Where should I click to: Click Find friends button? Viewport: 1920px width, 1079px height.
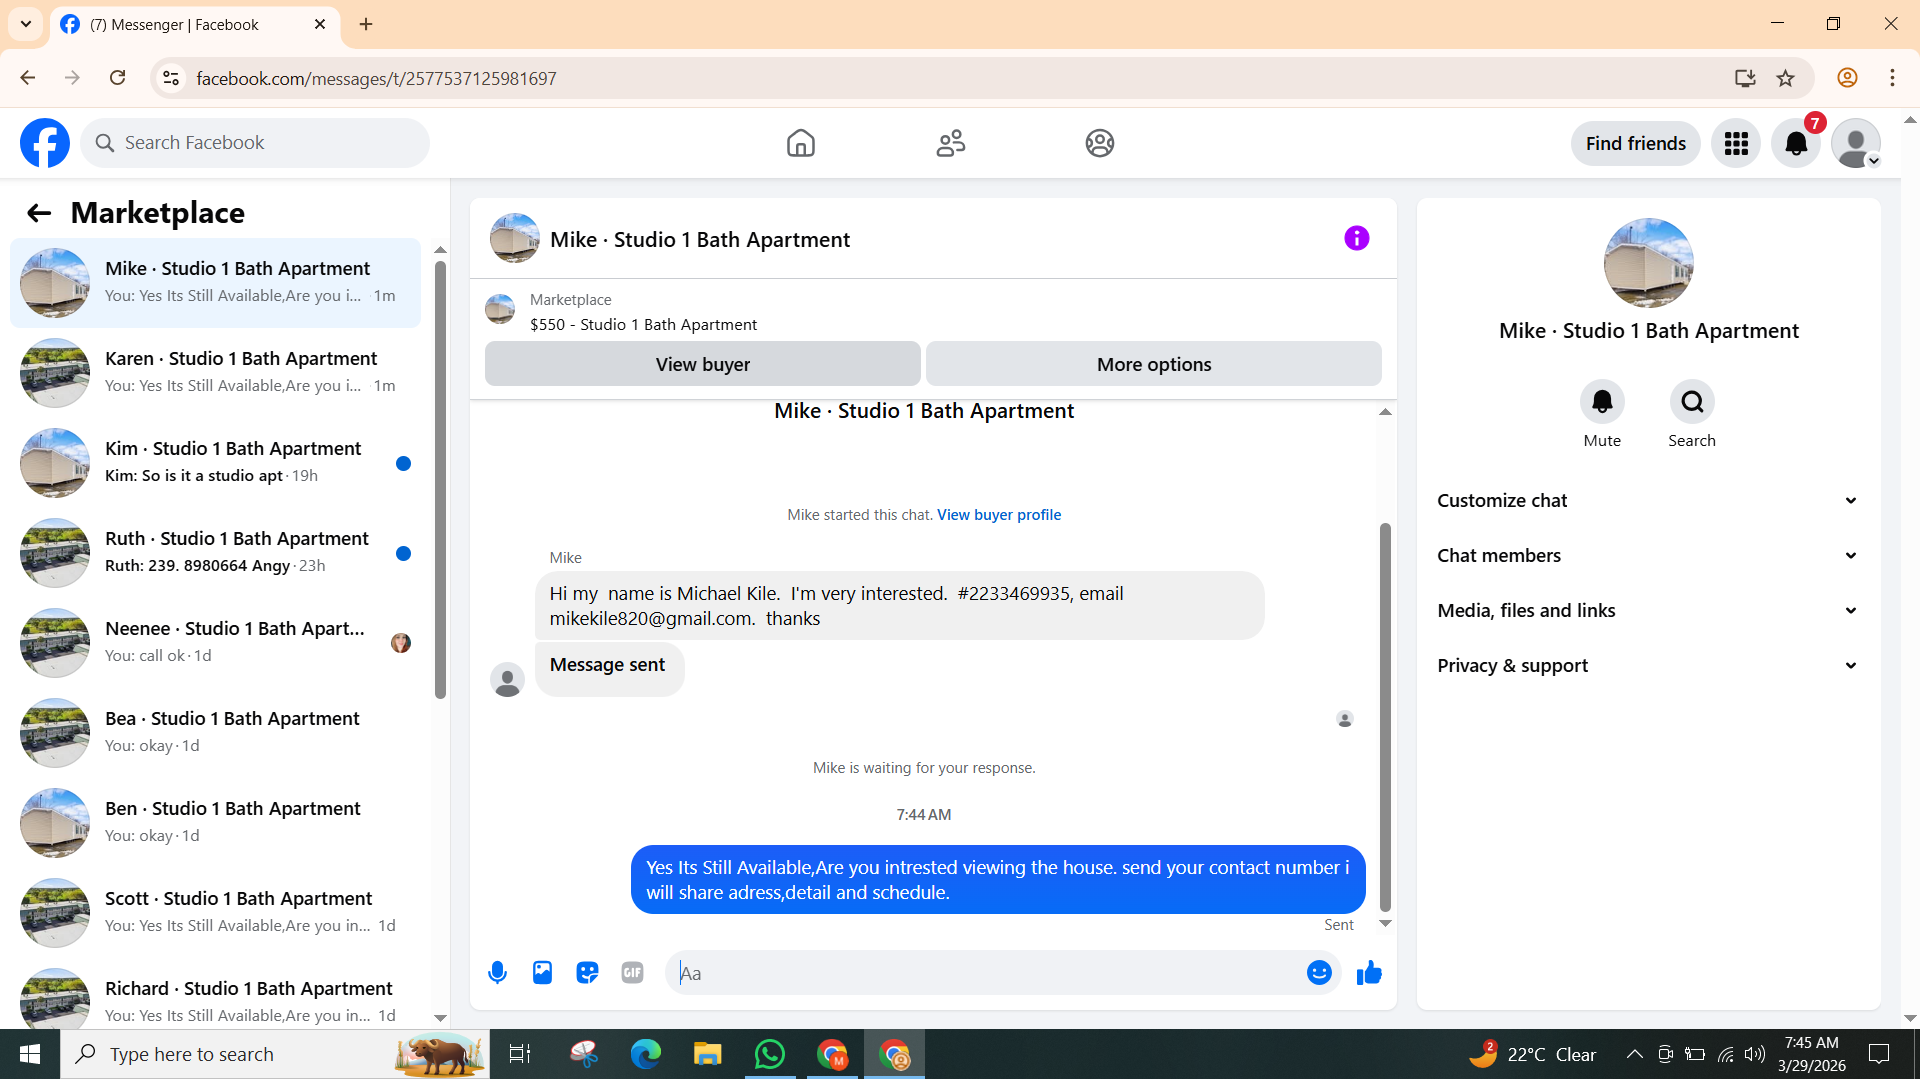pyautogui.click(x=1636, y=143)
